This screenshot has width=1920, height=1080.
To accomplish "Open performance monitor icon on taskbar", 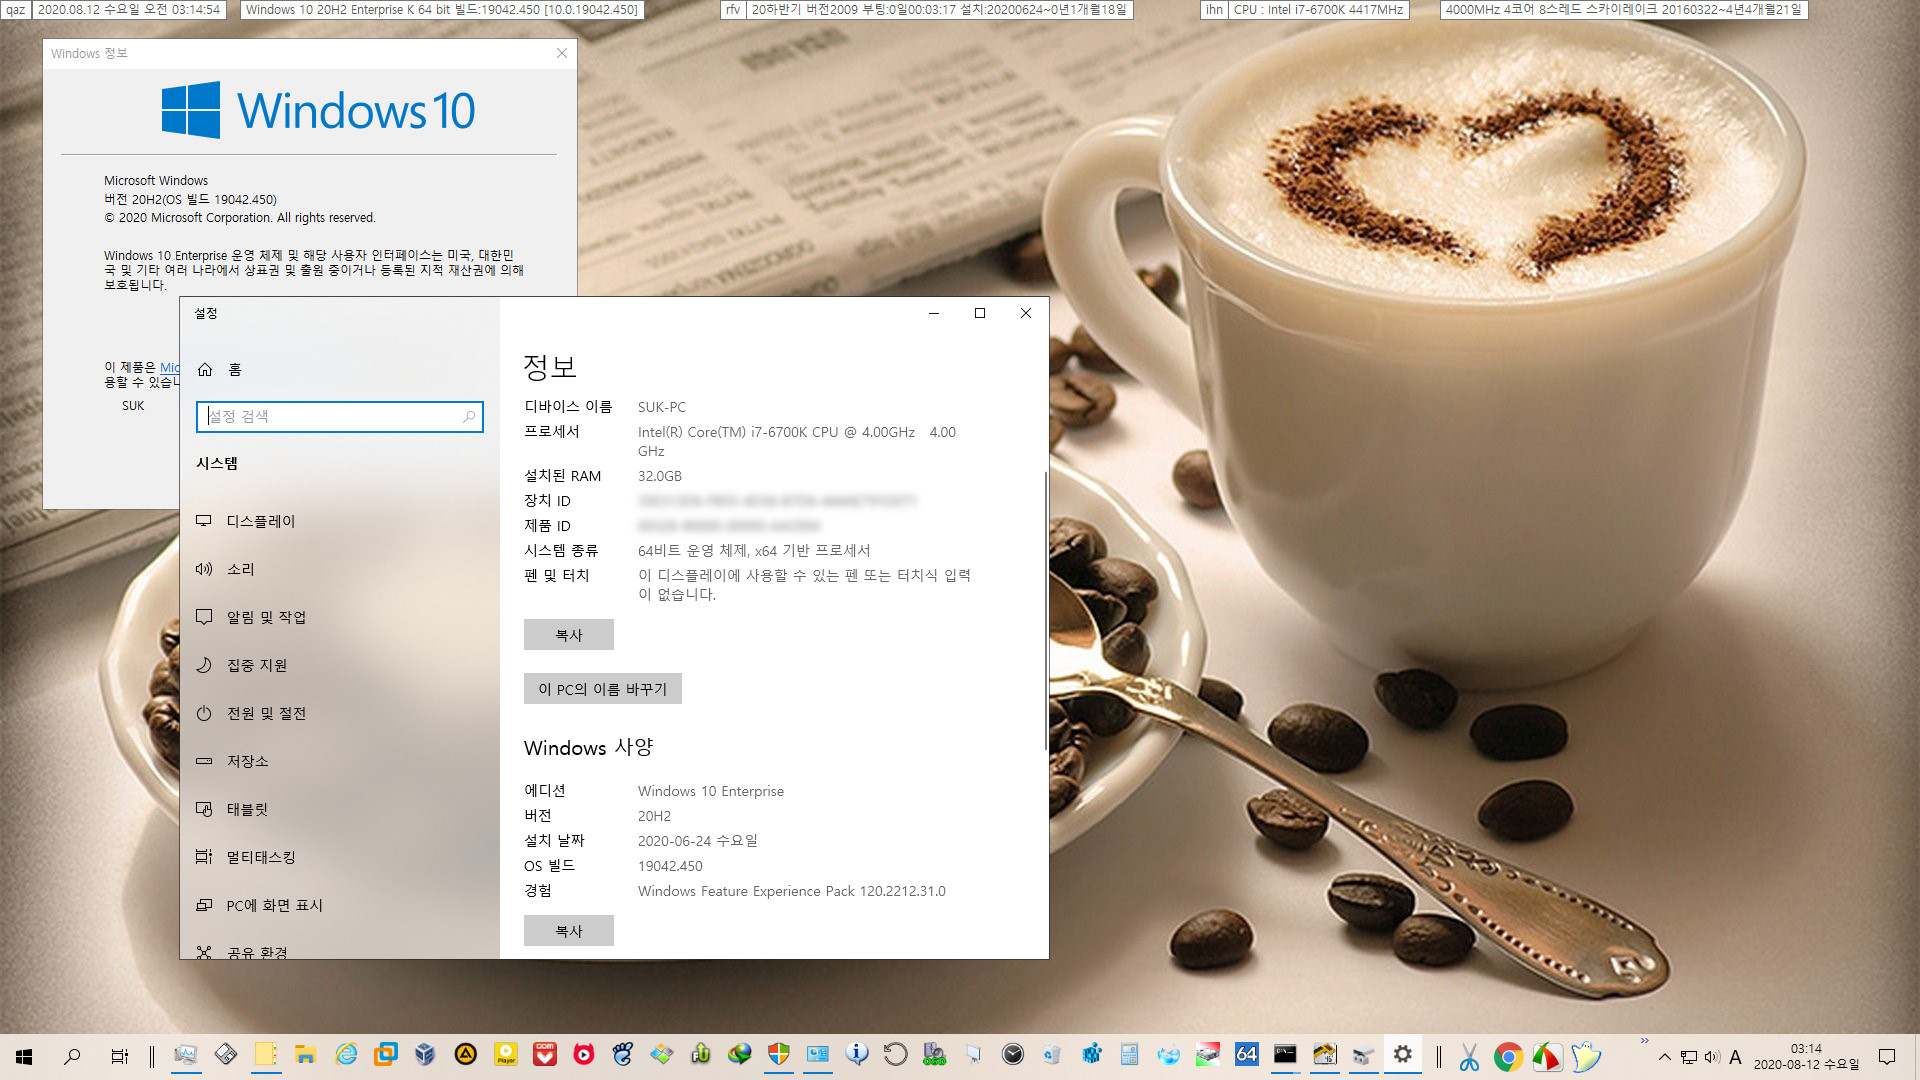I will click(x=185, y=1055).
